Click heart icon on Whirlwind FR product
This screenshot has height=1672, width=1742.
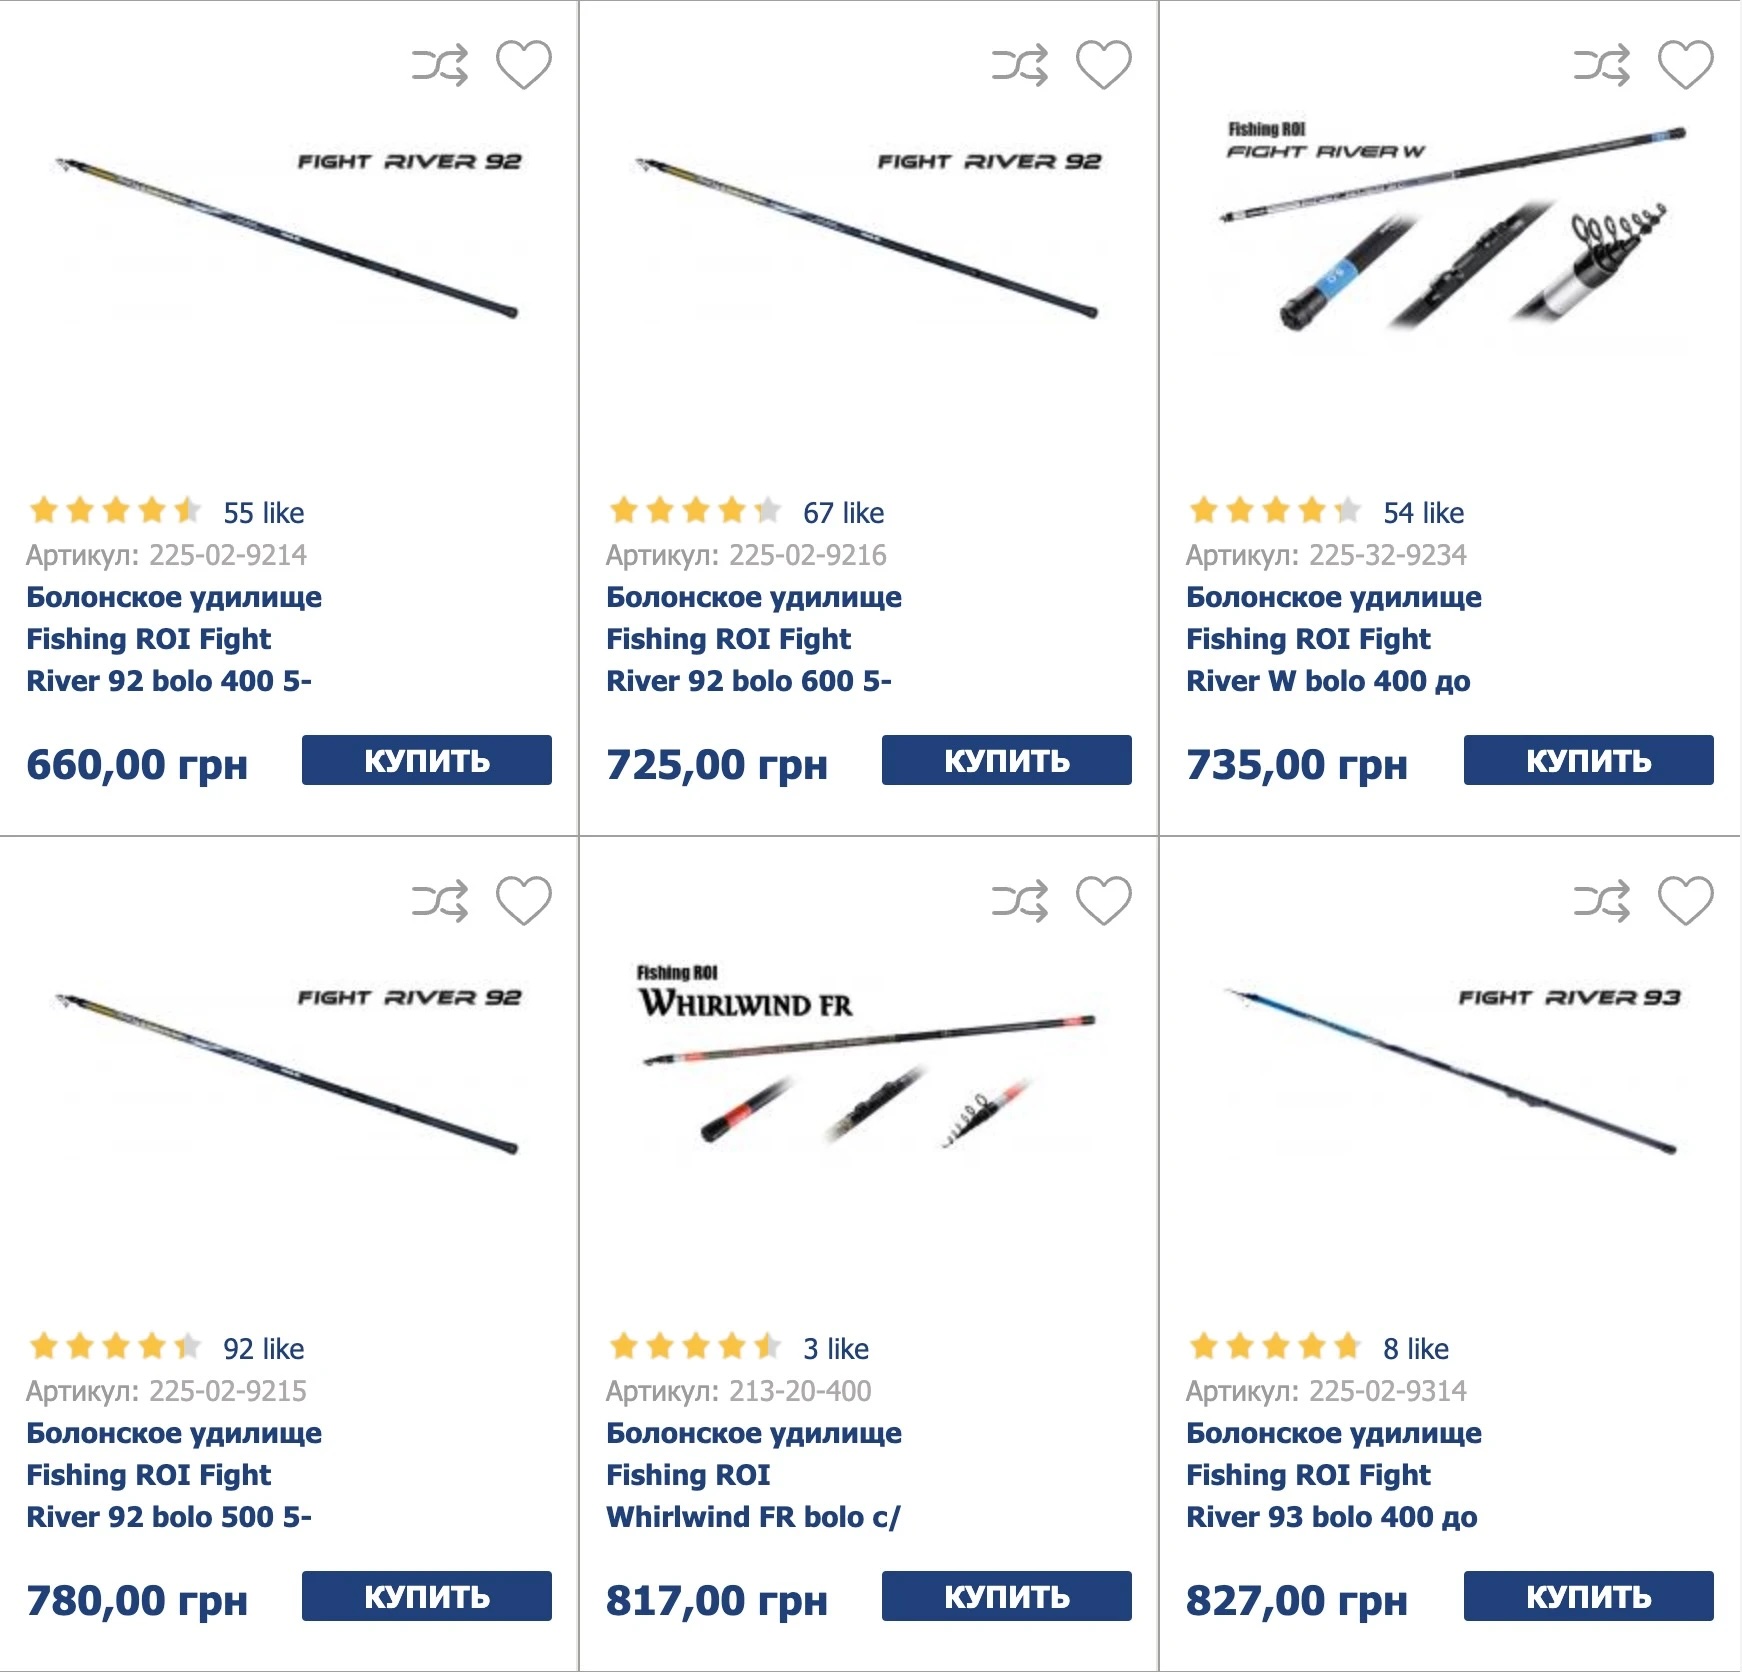point(1104,901)
